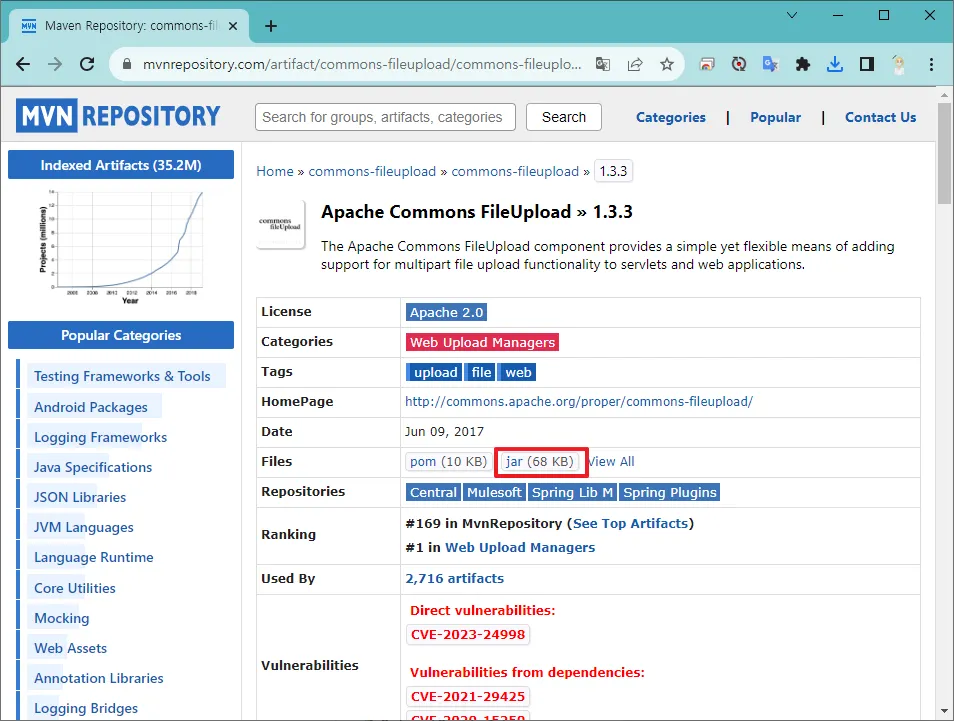Open the Spring Plugins repository tag
The height and width of the screenshot is (721, 954).
coord(669,492)
